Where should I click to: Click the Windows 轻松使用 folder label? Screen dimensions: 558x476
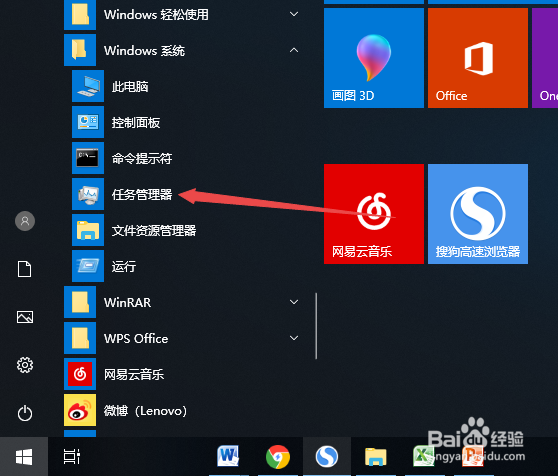[156, 15]
